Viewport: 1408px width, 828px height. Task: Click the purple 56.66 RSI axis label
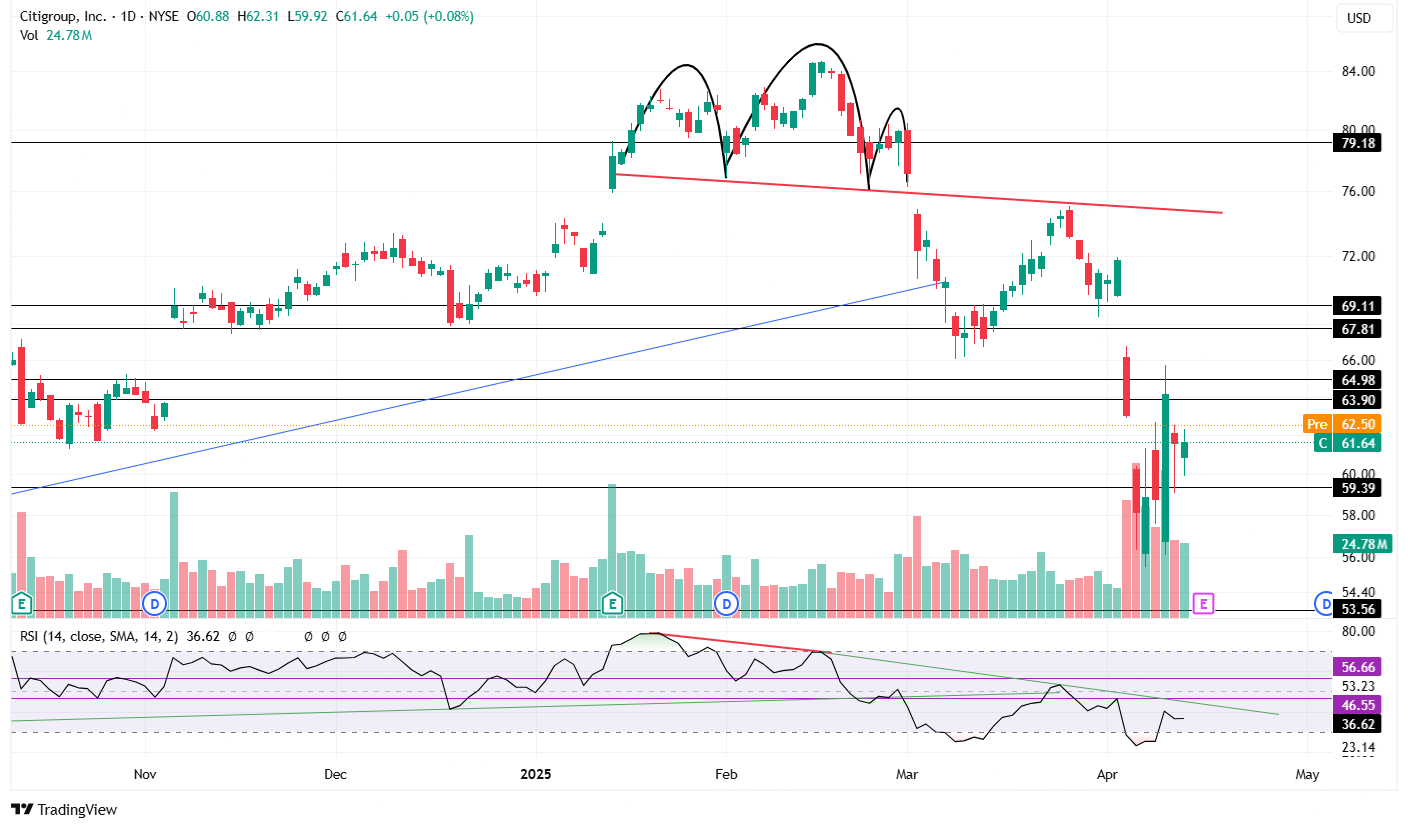click(x=1359, y=666)
